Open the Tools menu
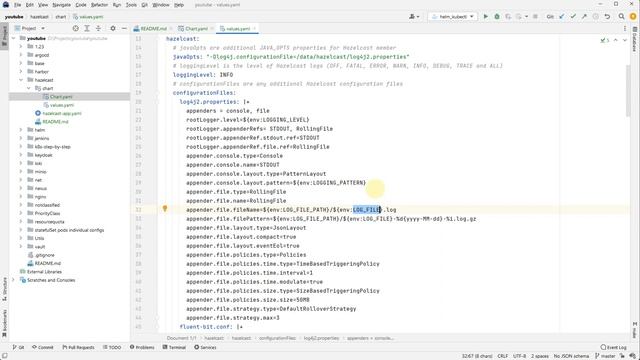The width and height of the screenshot is (640, 360). tap(131, 5)
